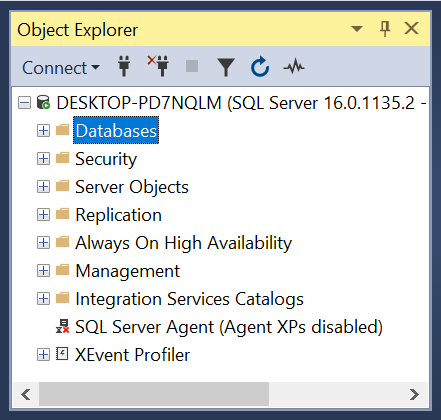Click the Replication folder icon
The image size is (441, 420).
tap(62, 214)
